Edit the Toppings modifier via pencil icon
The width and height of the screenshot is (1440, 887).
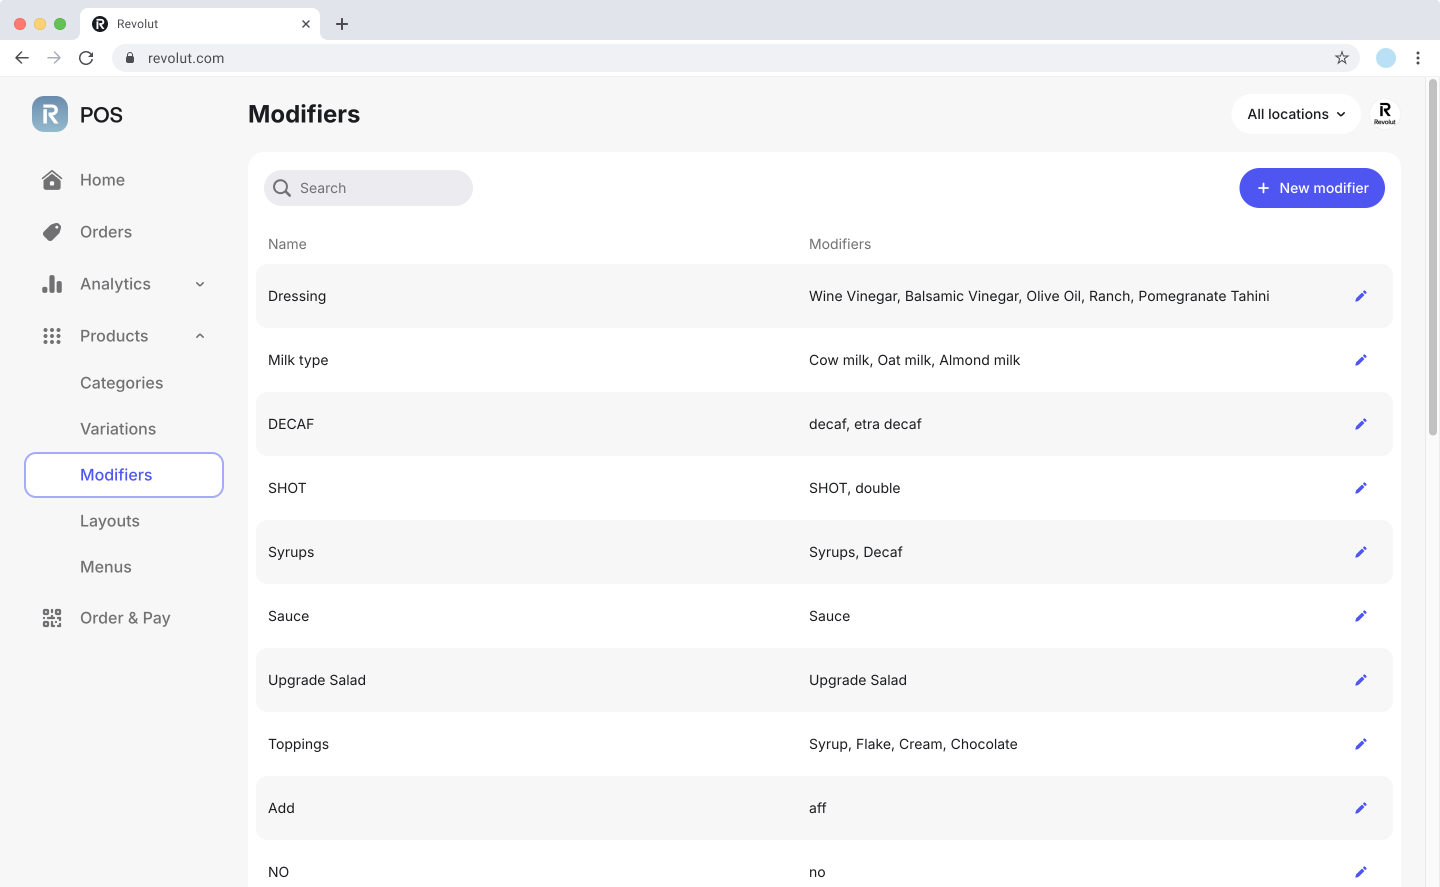coord(1360,744)
